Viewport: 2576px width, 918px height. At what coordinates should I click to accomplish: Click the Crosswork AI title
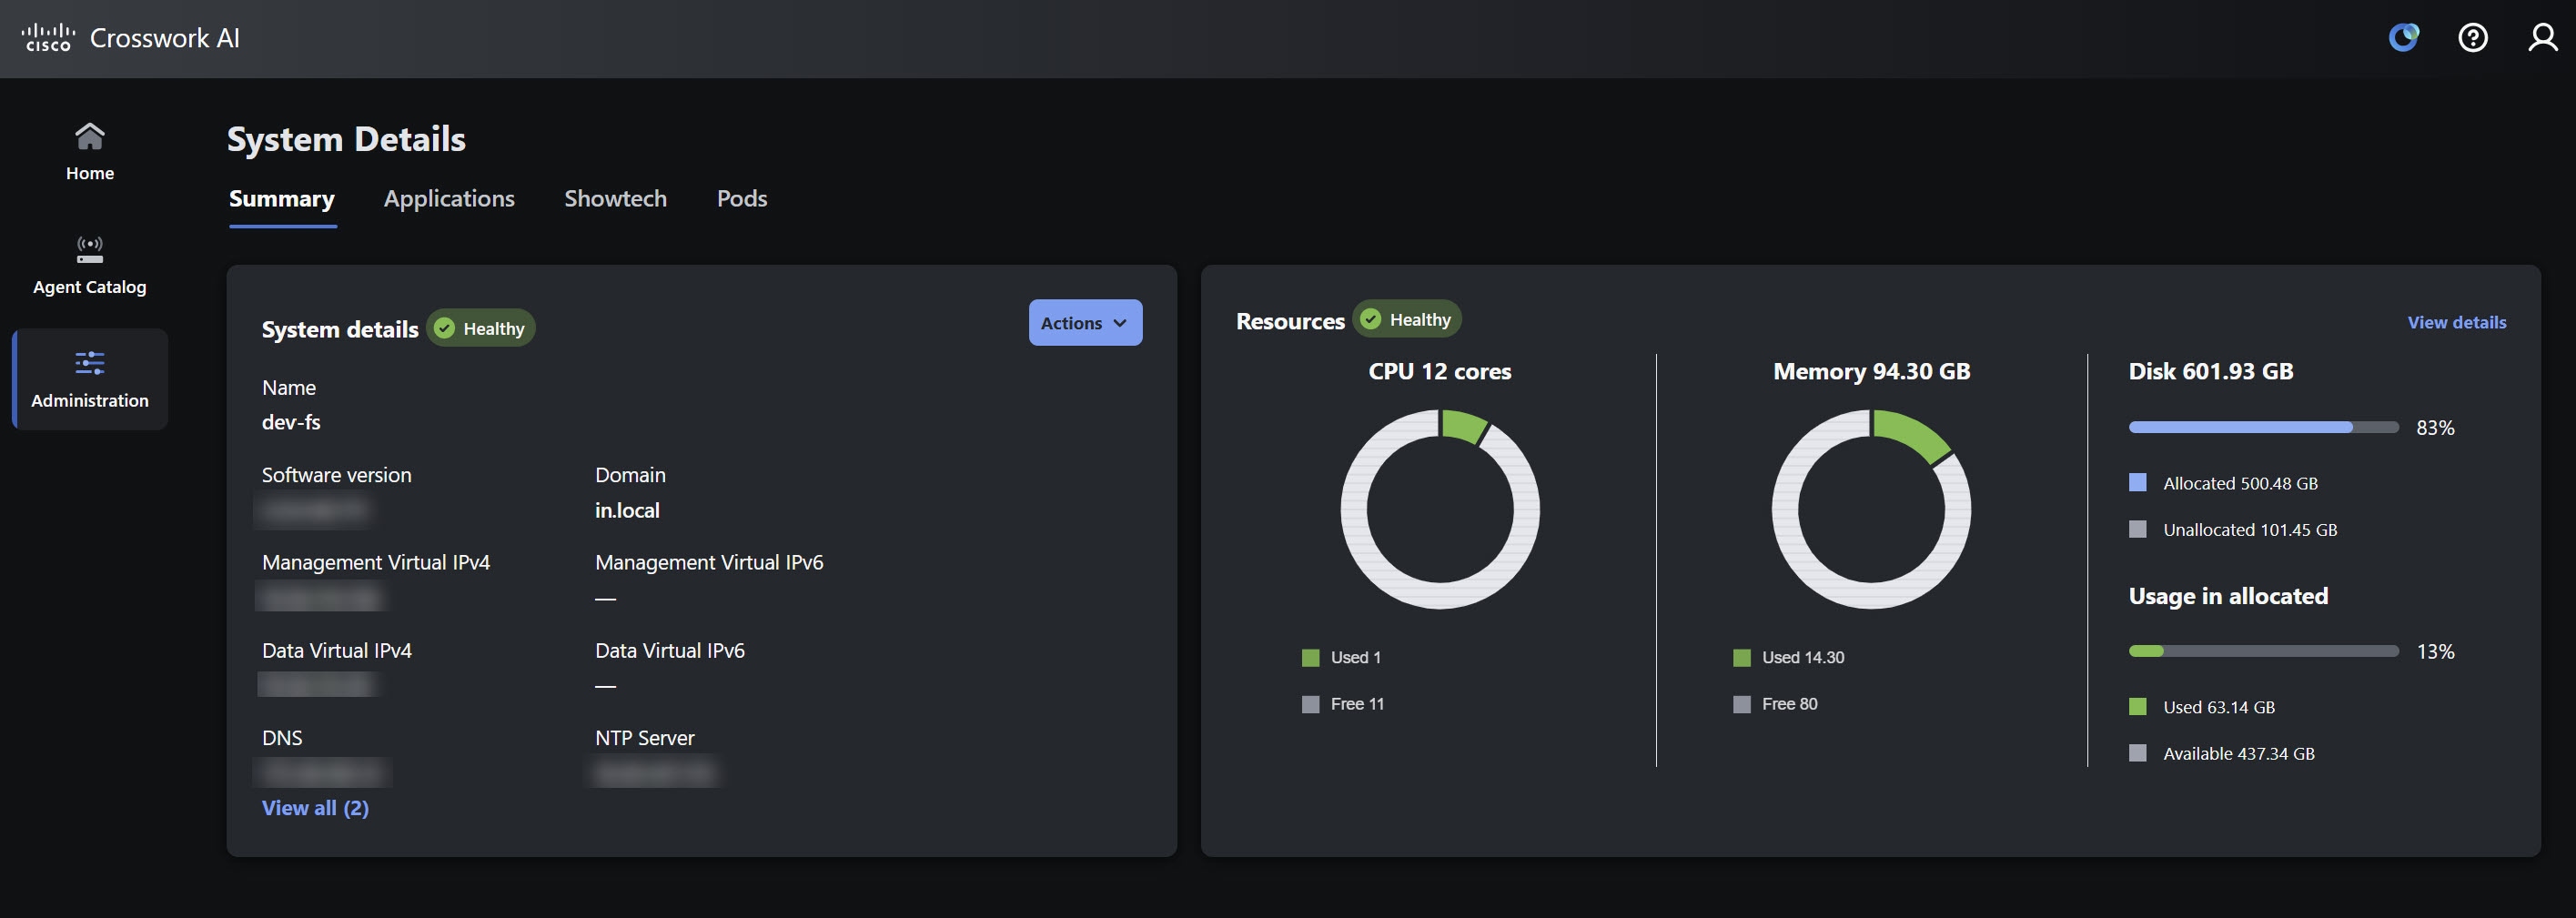(x=165, y=38)
